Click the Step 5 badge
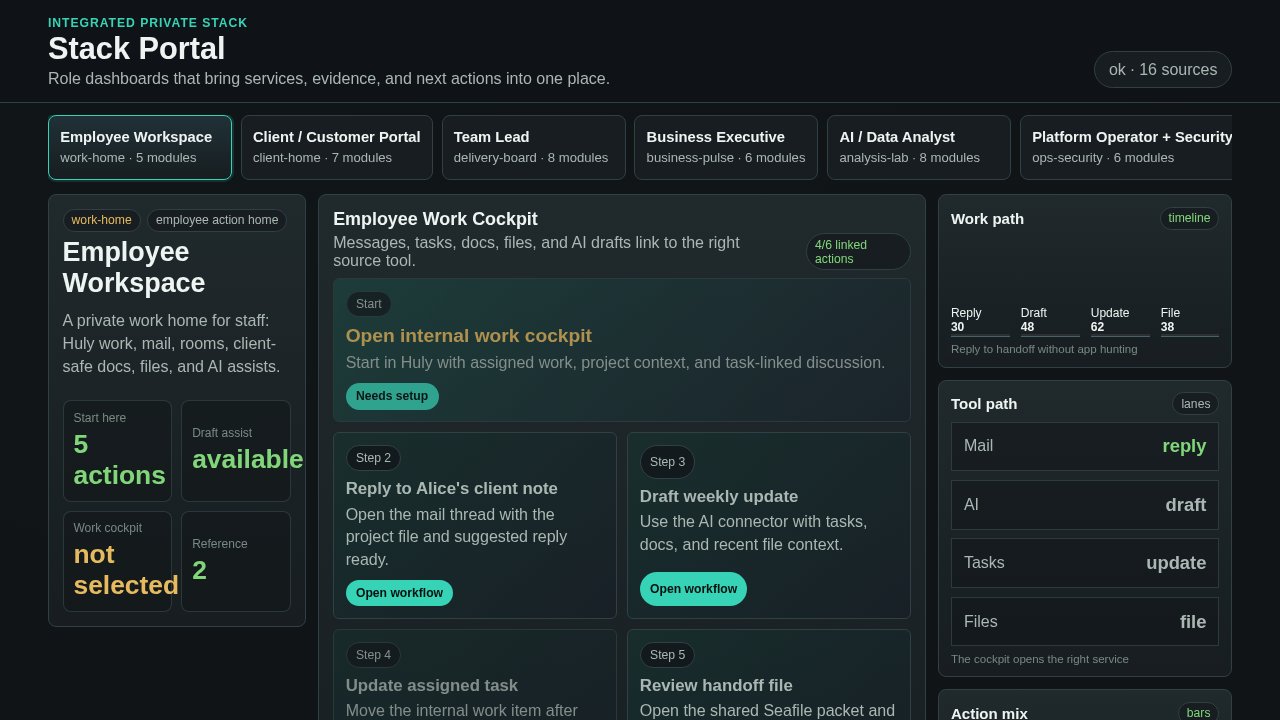The height and width of the screenshot is (720, 1280). pos(667,655)
